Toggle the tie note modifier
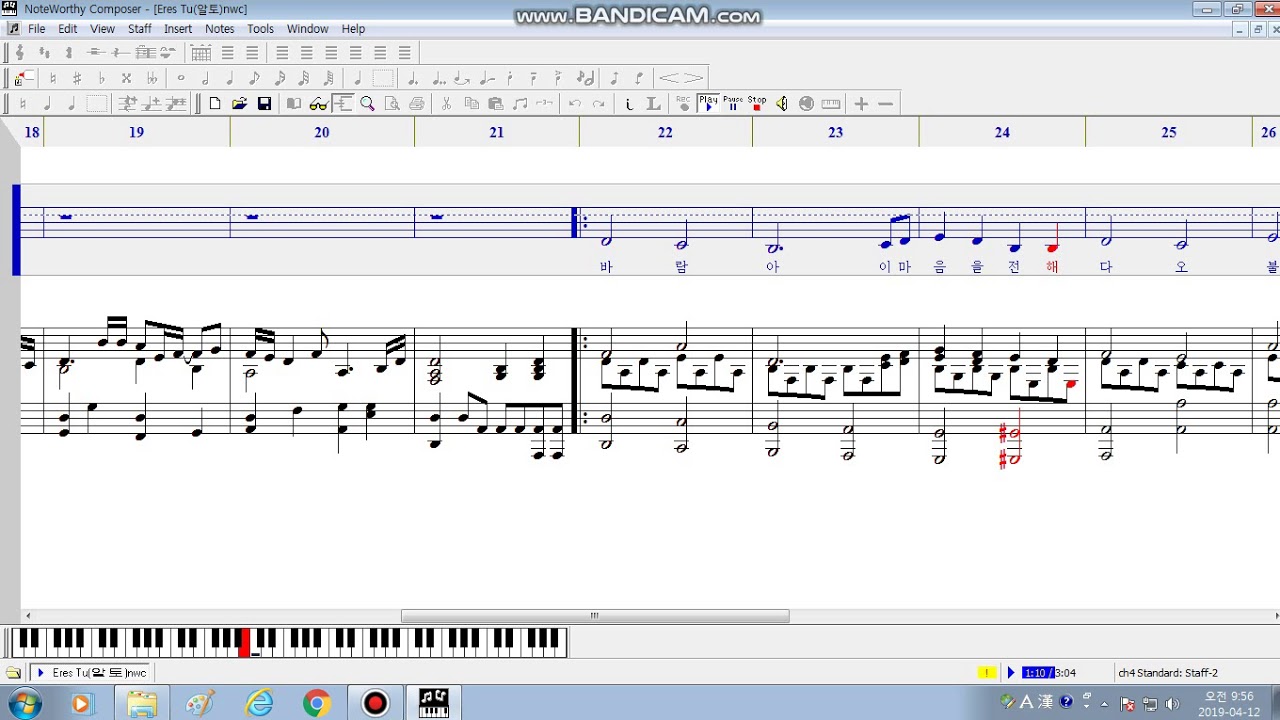The image size is (1280, 720). tap(461, 78)
